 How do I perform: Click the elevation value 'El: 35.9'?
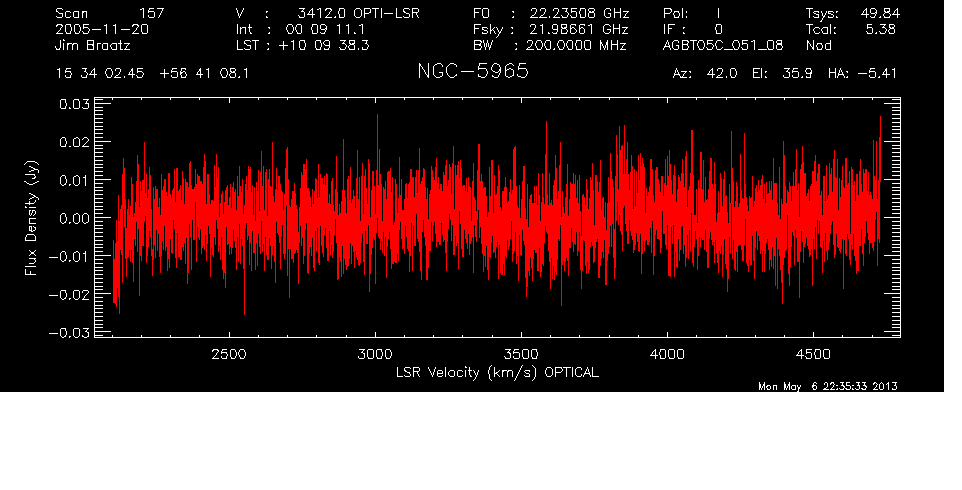pyautogui.click(x=782, y=74)
